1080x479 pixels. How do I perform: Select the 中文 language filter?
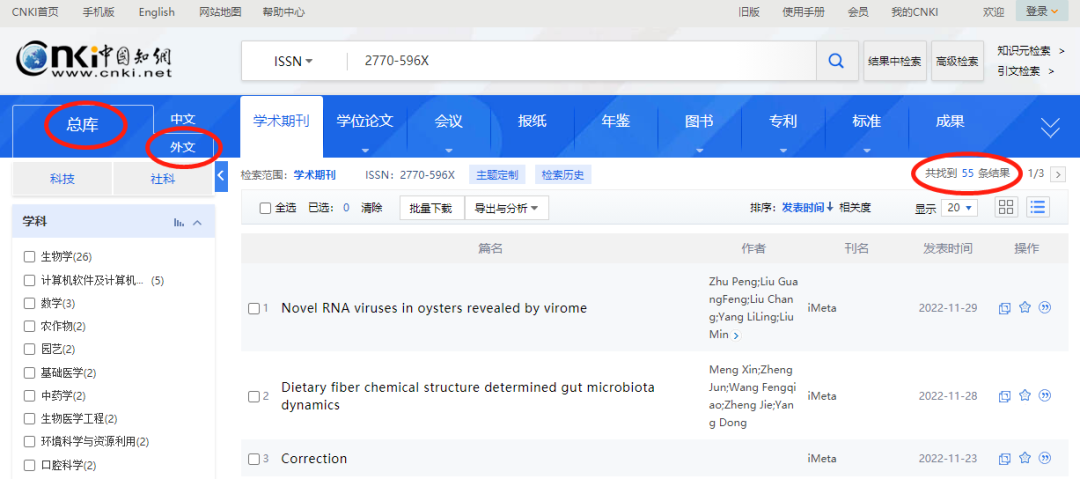pyautogui.click(x=183, y=119)
